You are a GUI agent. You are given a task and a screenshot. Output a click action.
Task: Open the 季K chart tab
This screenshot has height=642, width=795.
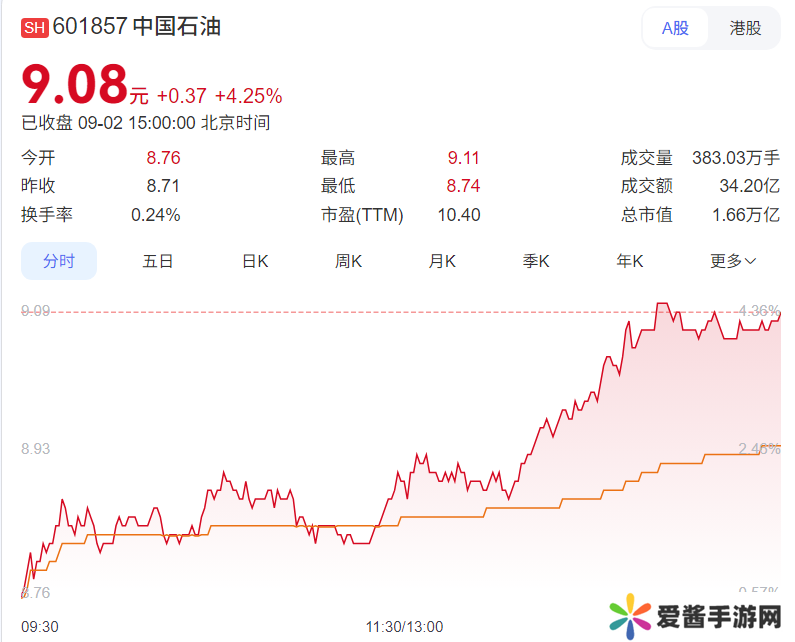pyautogui.click(x=536, y=261)
